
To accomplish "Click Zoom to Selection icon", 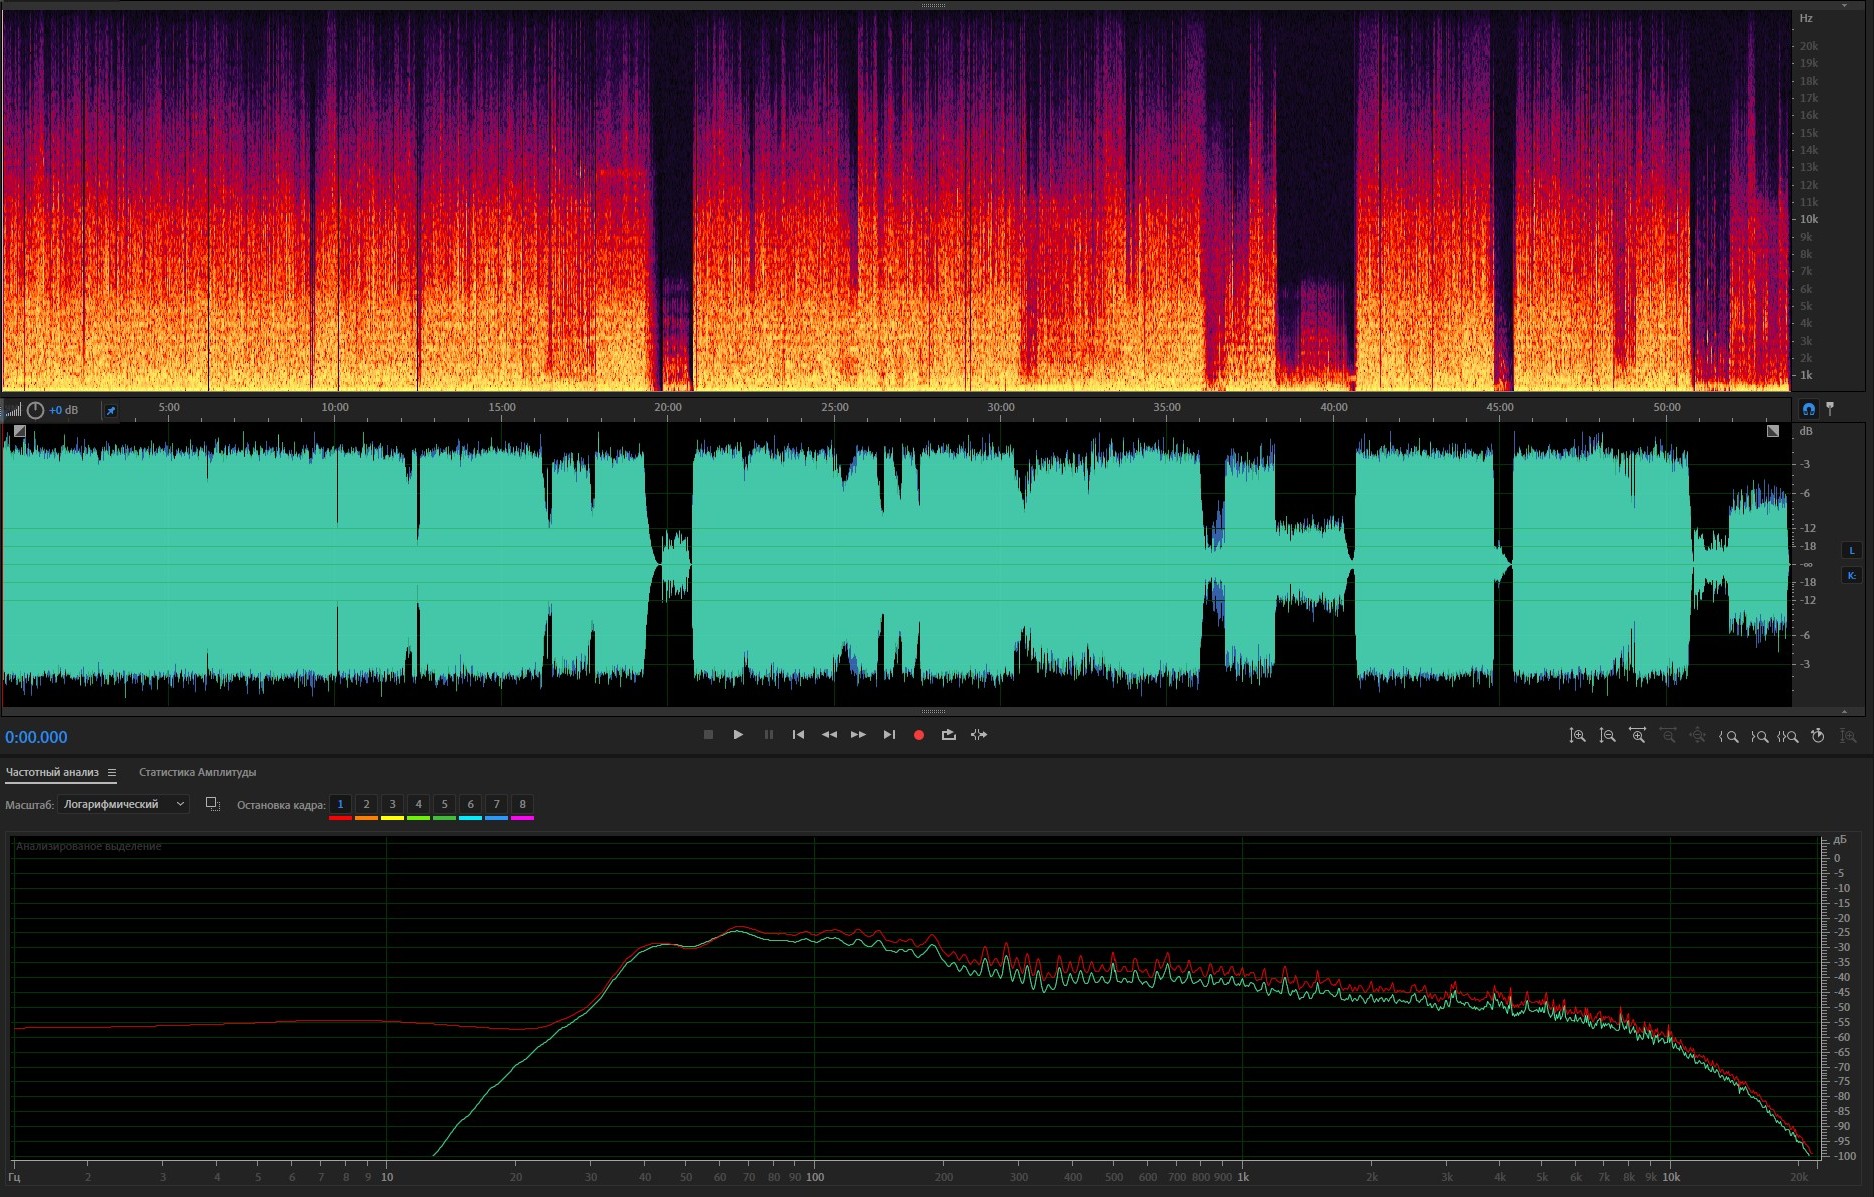I will (x=1788, y=737).
